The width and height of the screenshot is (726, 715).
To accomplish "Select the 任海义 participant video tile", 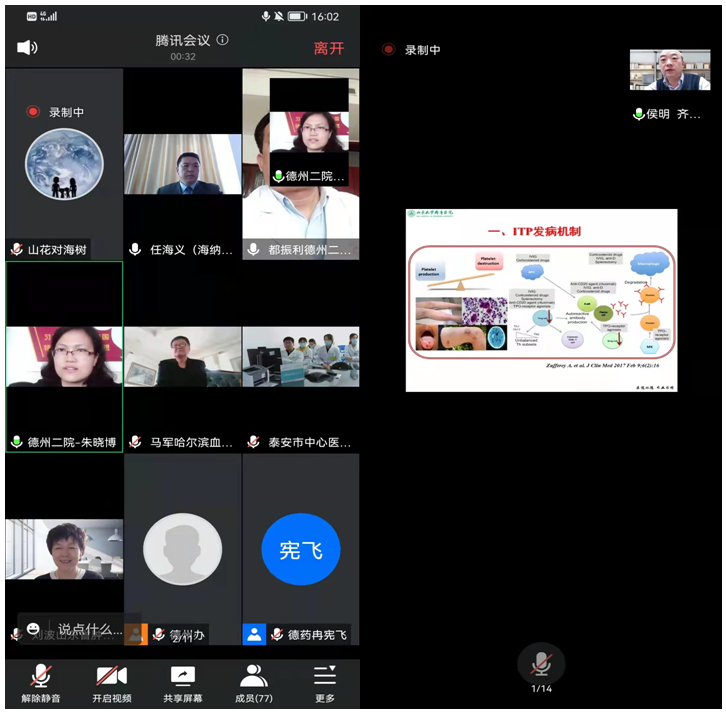I will [182, 165].
